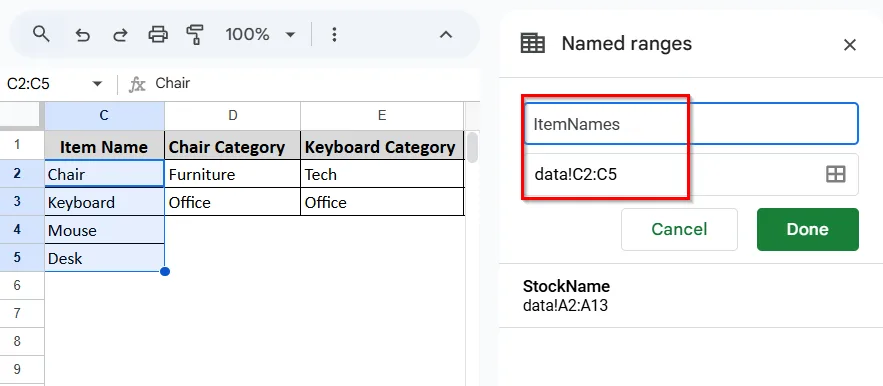Click the selection fill handle dot

[165, 272]
